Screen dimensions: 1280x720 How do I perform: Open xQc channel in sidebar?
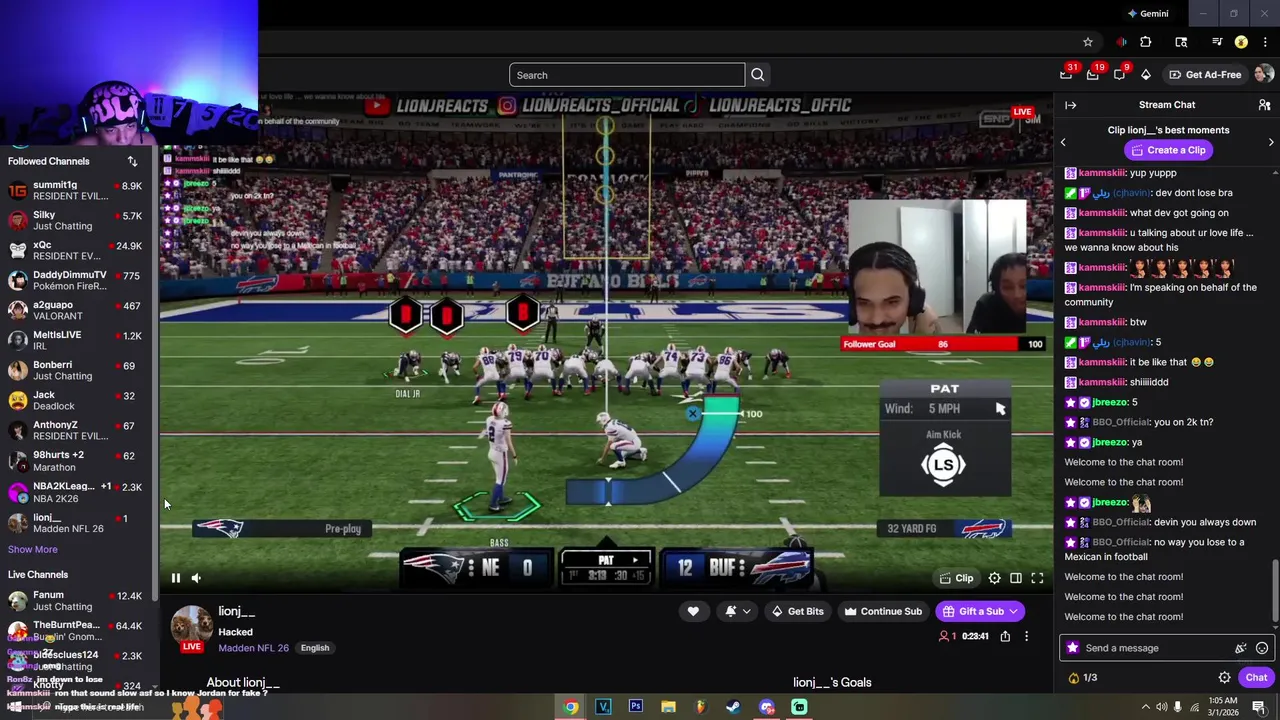(x=75, y=251)
